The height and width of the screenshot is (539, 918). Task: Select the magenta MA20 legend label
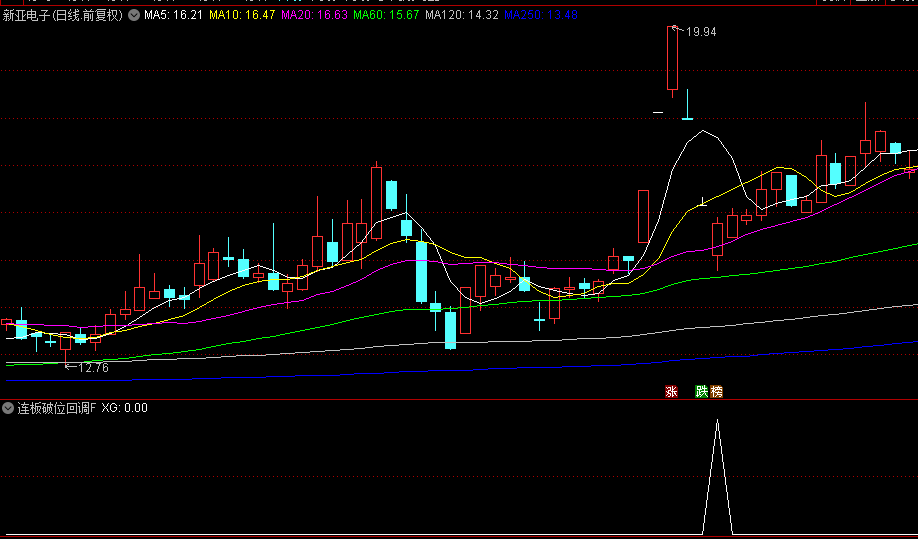tap(314, 16)
